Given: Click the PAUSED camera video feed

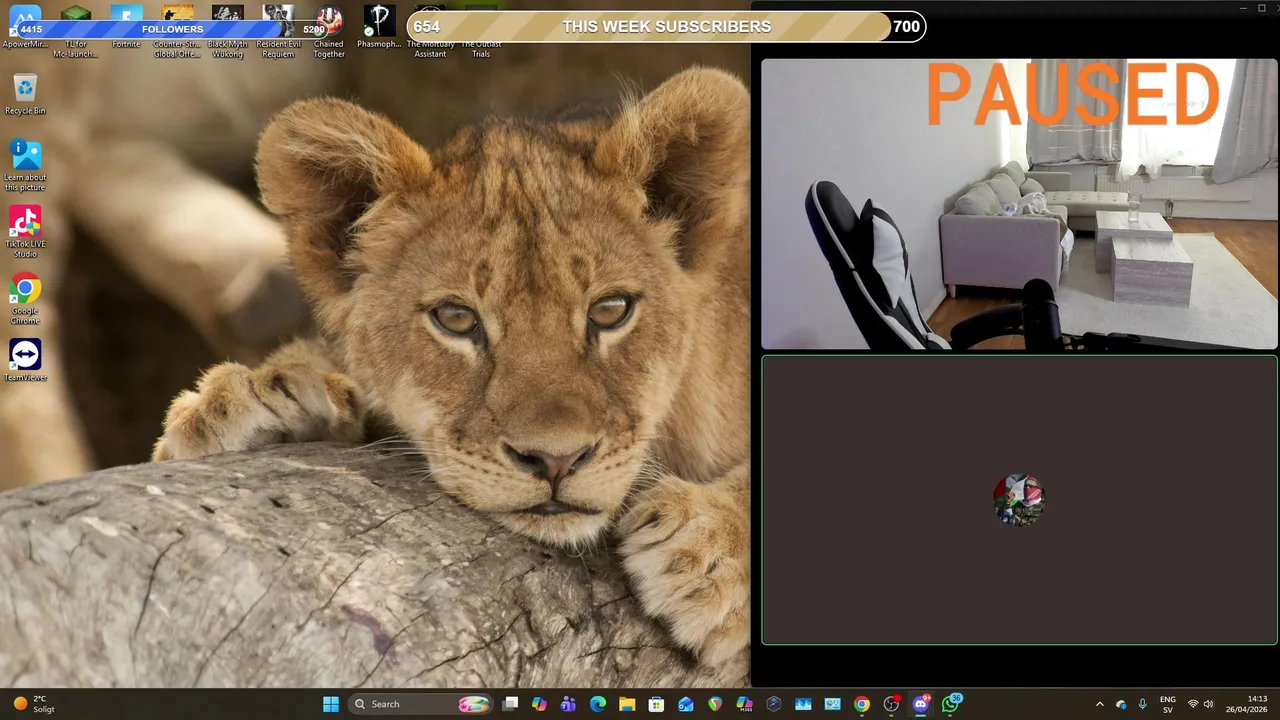Looking at the screenshot, I should 1019,204.
